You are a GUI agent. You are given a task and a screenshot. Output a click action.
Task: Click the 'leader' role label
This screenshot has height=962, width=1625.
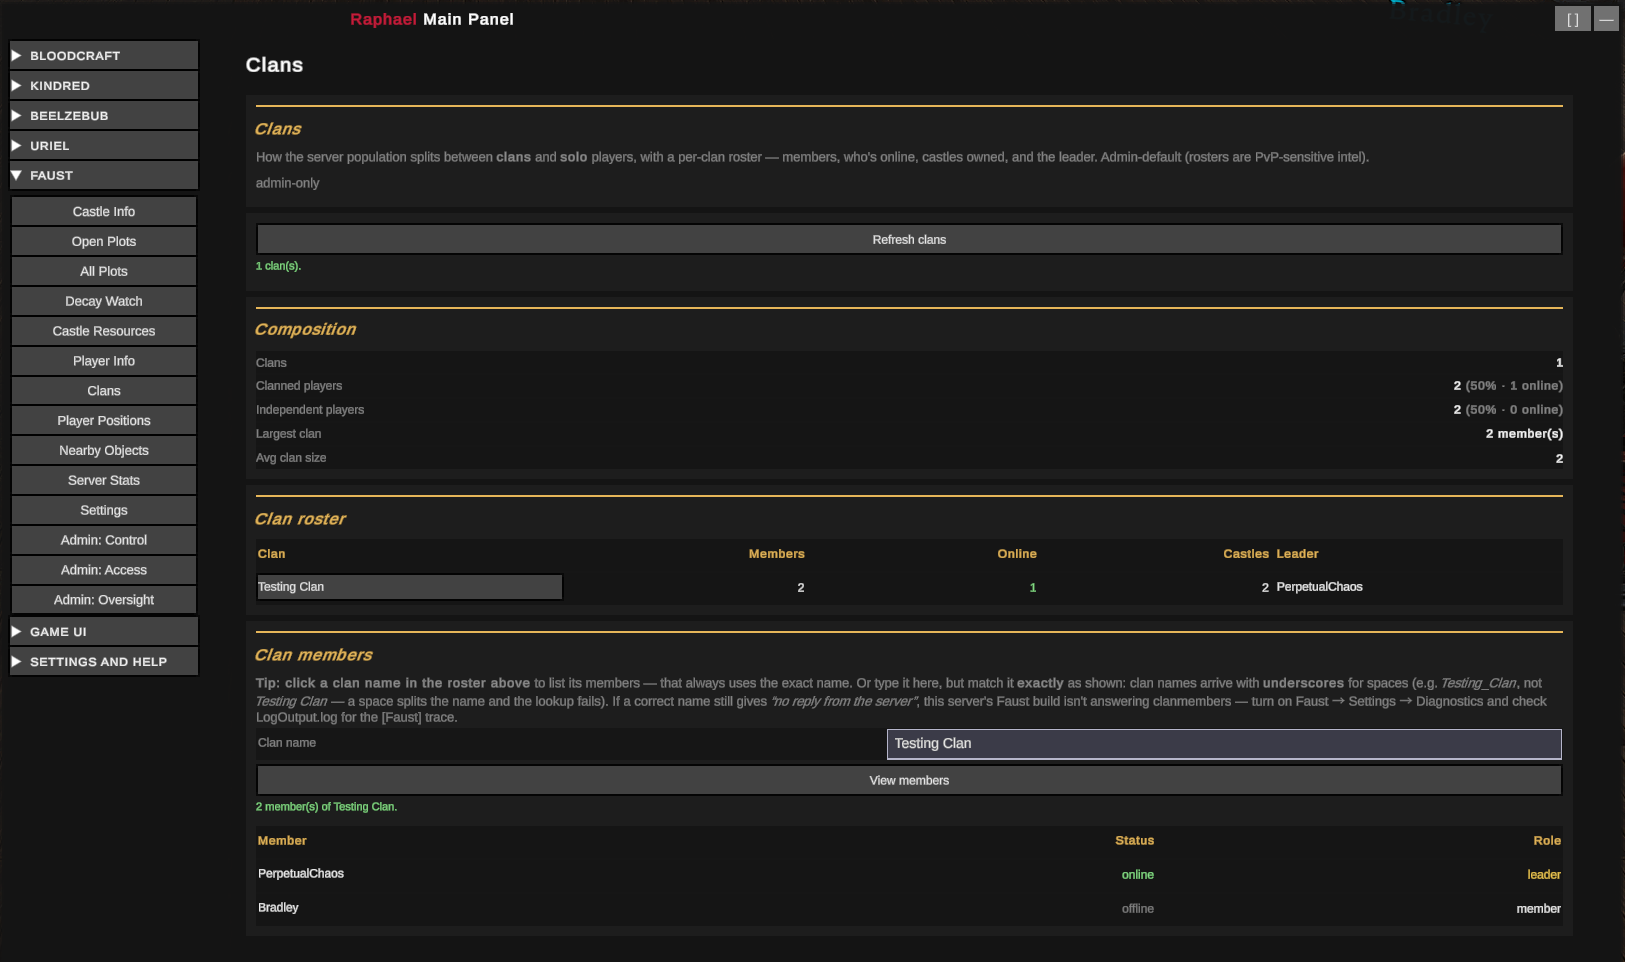click(x=1544, y=875)
